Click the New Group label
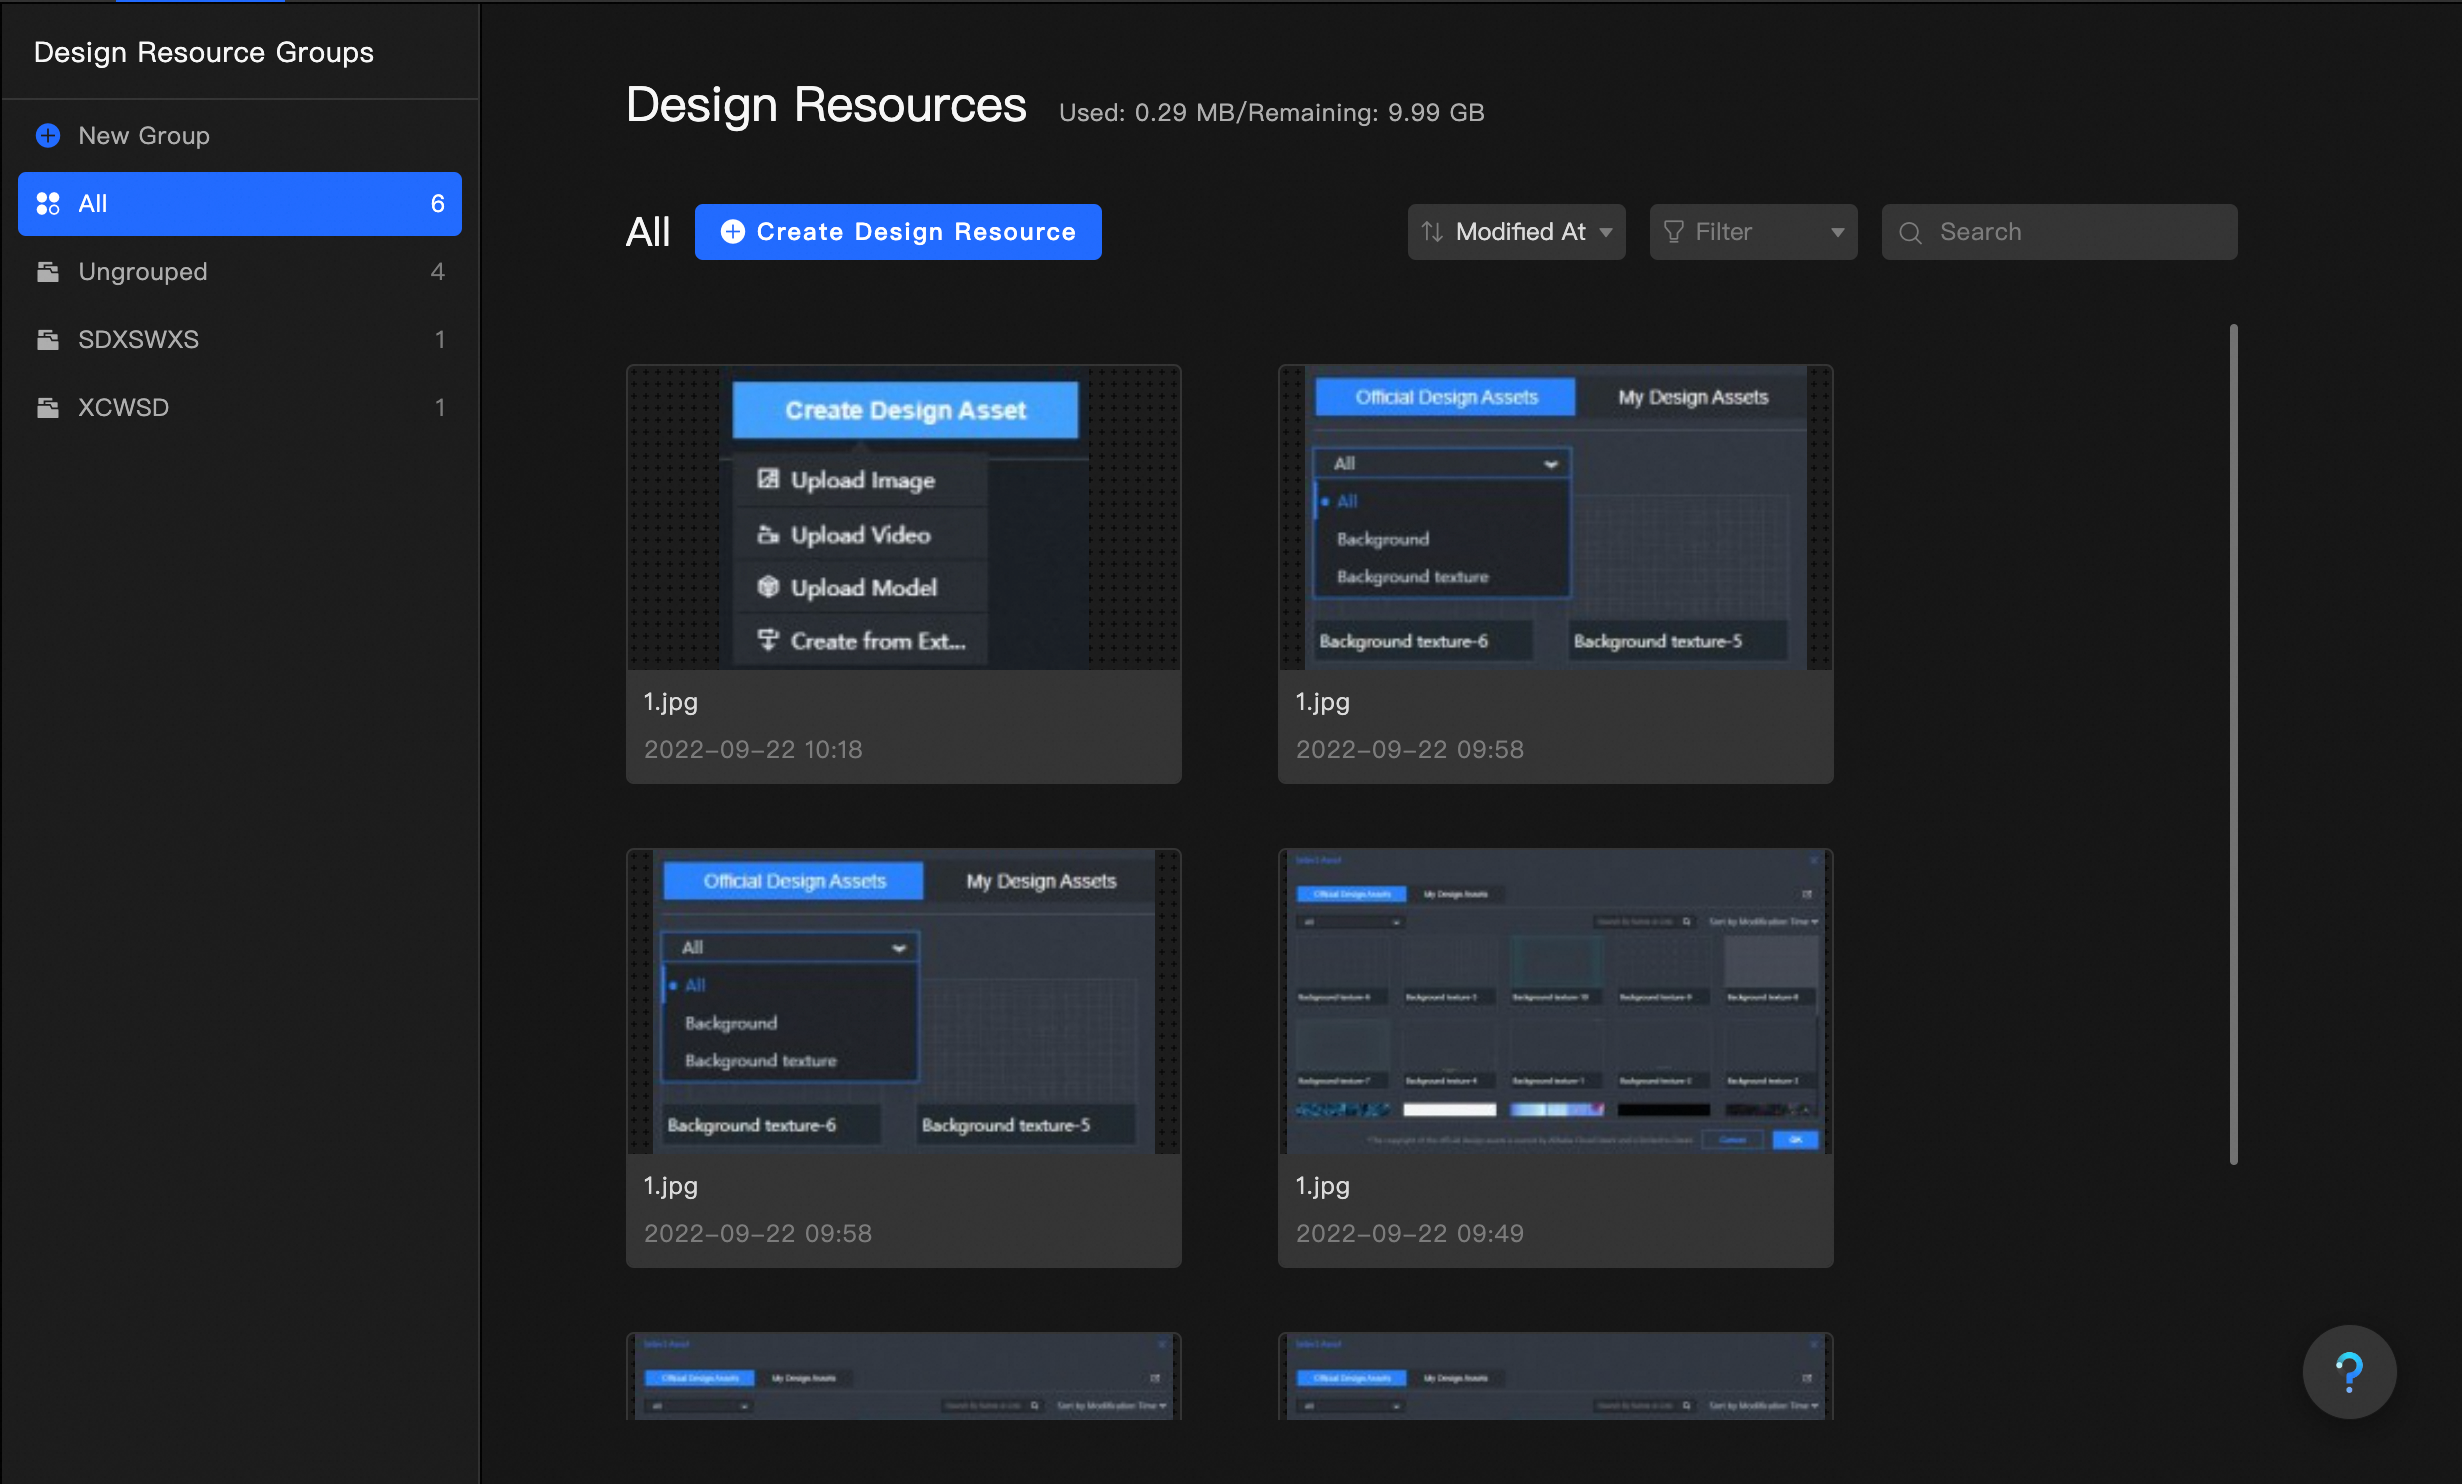The width and height of the screenshot is (2462, 1484). pos(144,135)
